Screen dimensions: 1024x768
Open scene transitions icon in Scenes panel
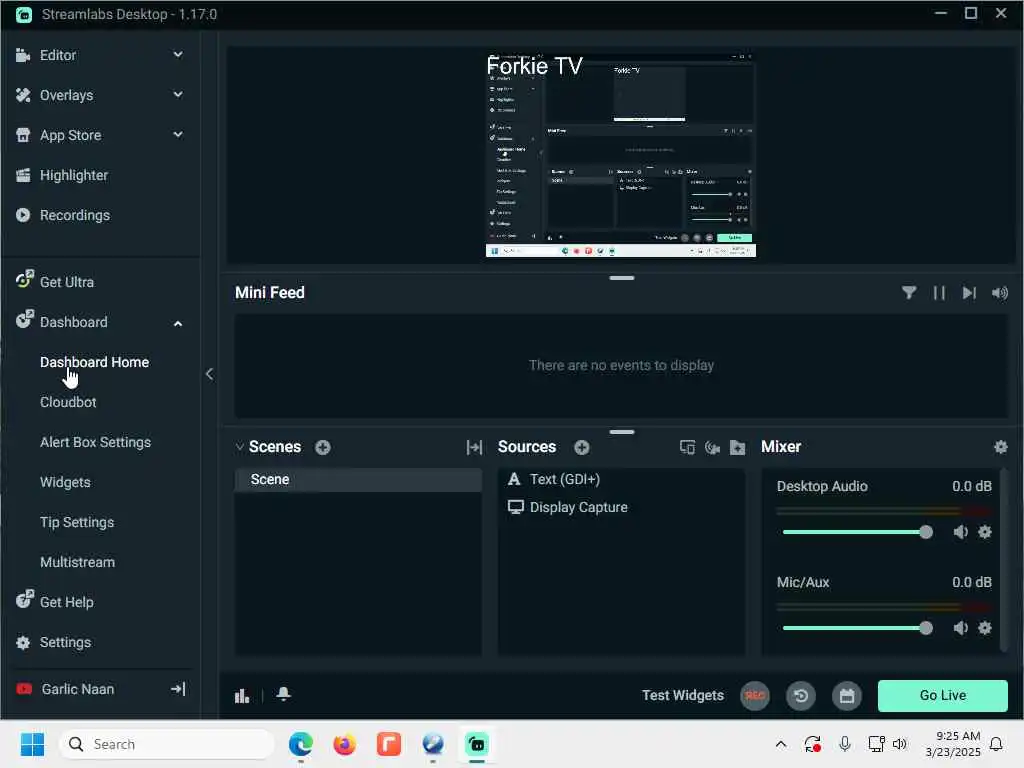pos(474,447)
